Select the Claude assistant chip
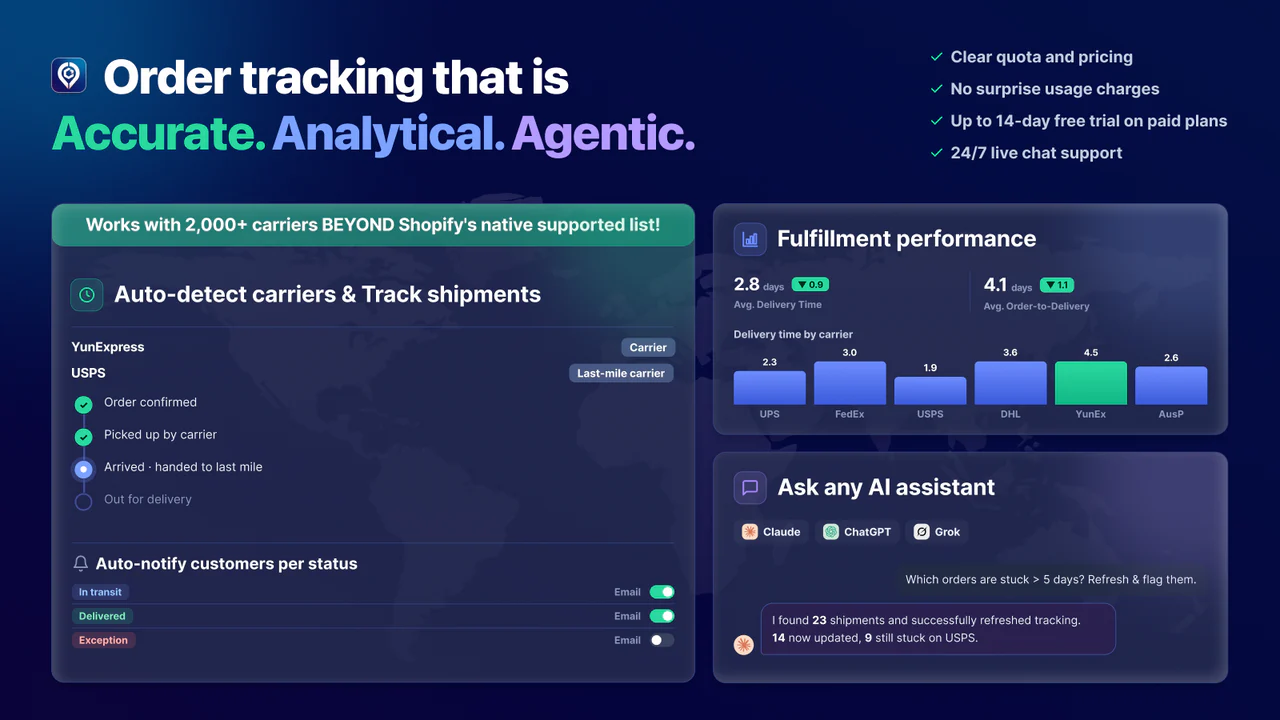Image resolution: width=1280 pixels, height=720 pixels. pyautogui.click(x=771, y=532)
